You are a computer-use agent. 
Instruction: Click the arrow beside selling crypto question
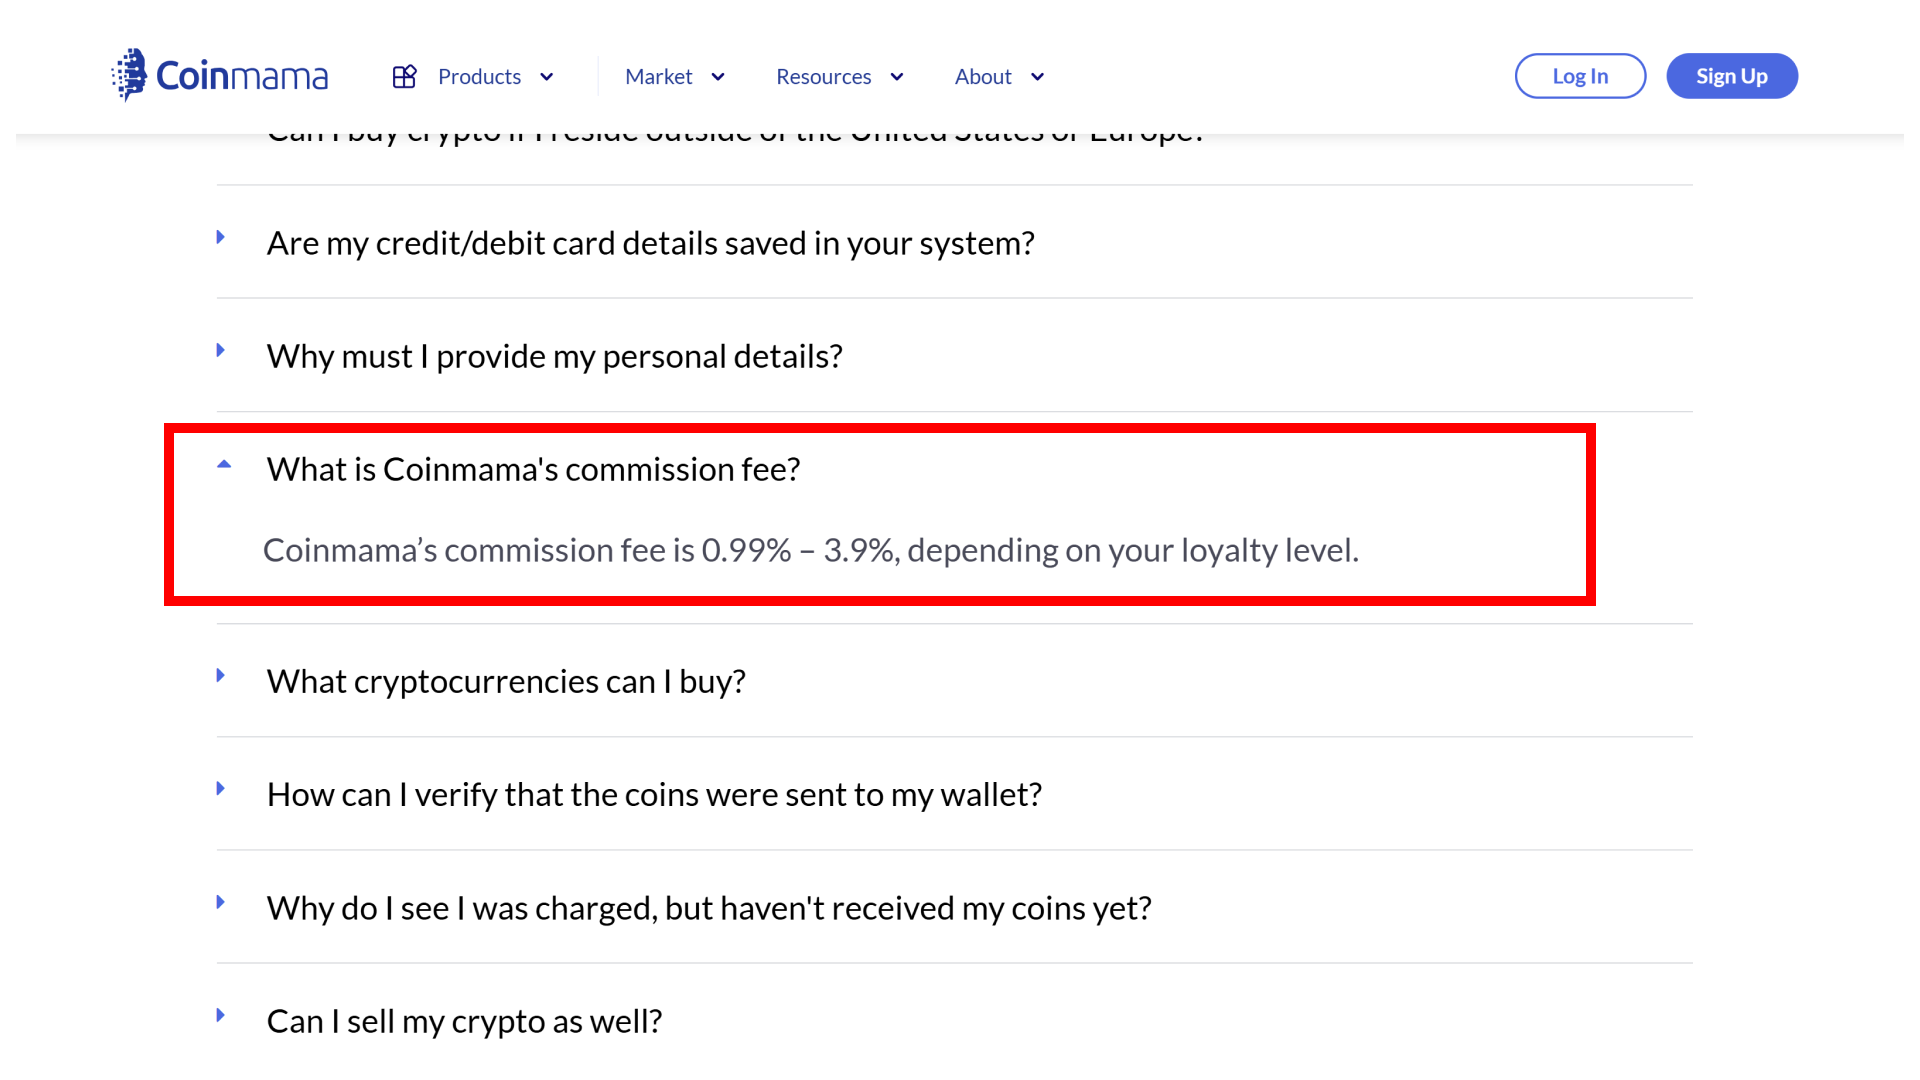(x=220, y=1015)
